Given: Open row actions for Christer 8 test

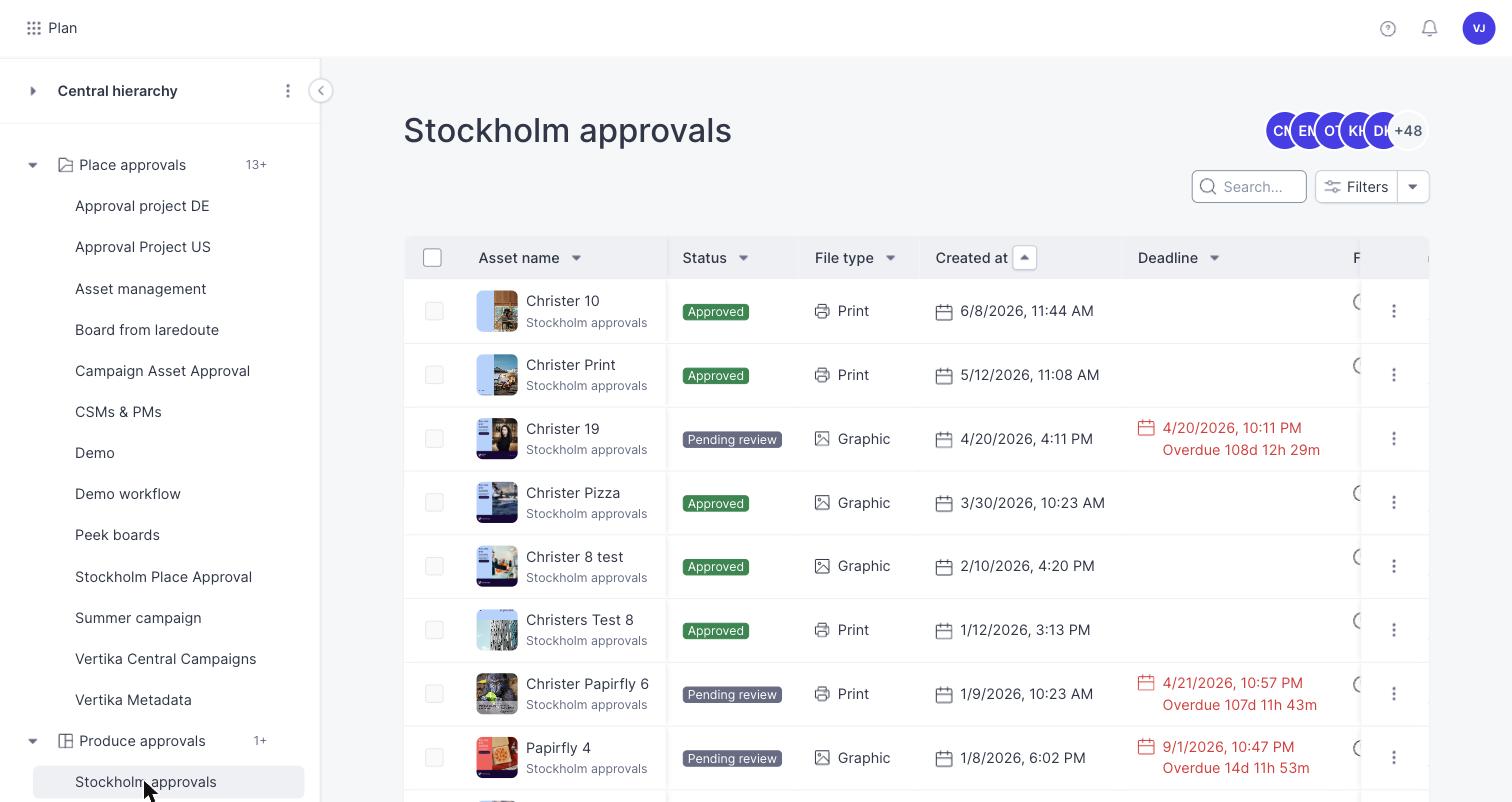Looking at the screenshot, I should tap(1394, 566).
